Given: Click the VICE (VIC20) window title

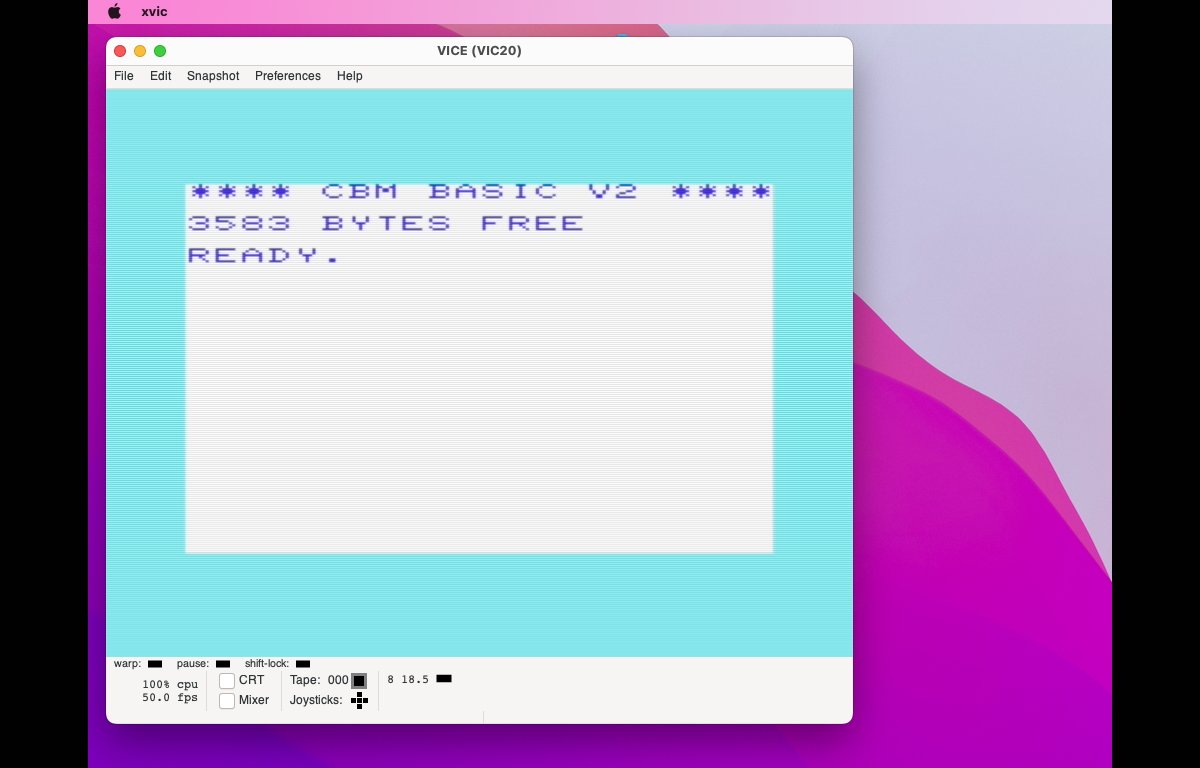Looking at the screenshot, I should click(479, 51).
